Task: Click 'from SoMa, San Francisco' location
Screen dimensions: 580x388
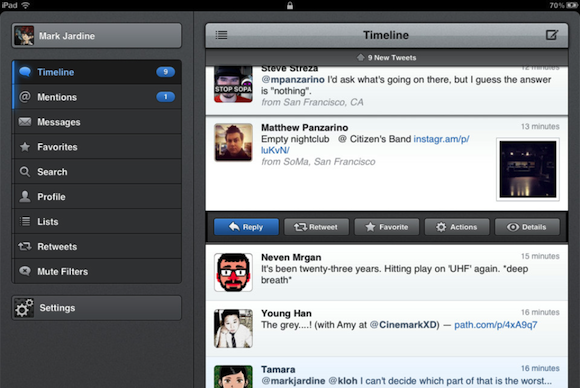Action: click(x=318, y=162)
